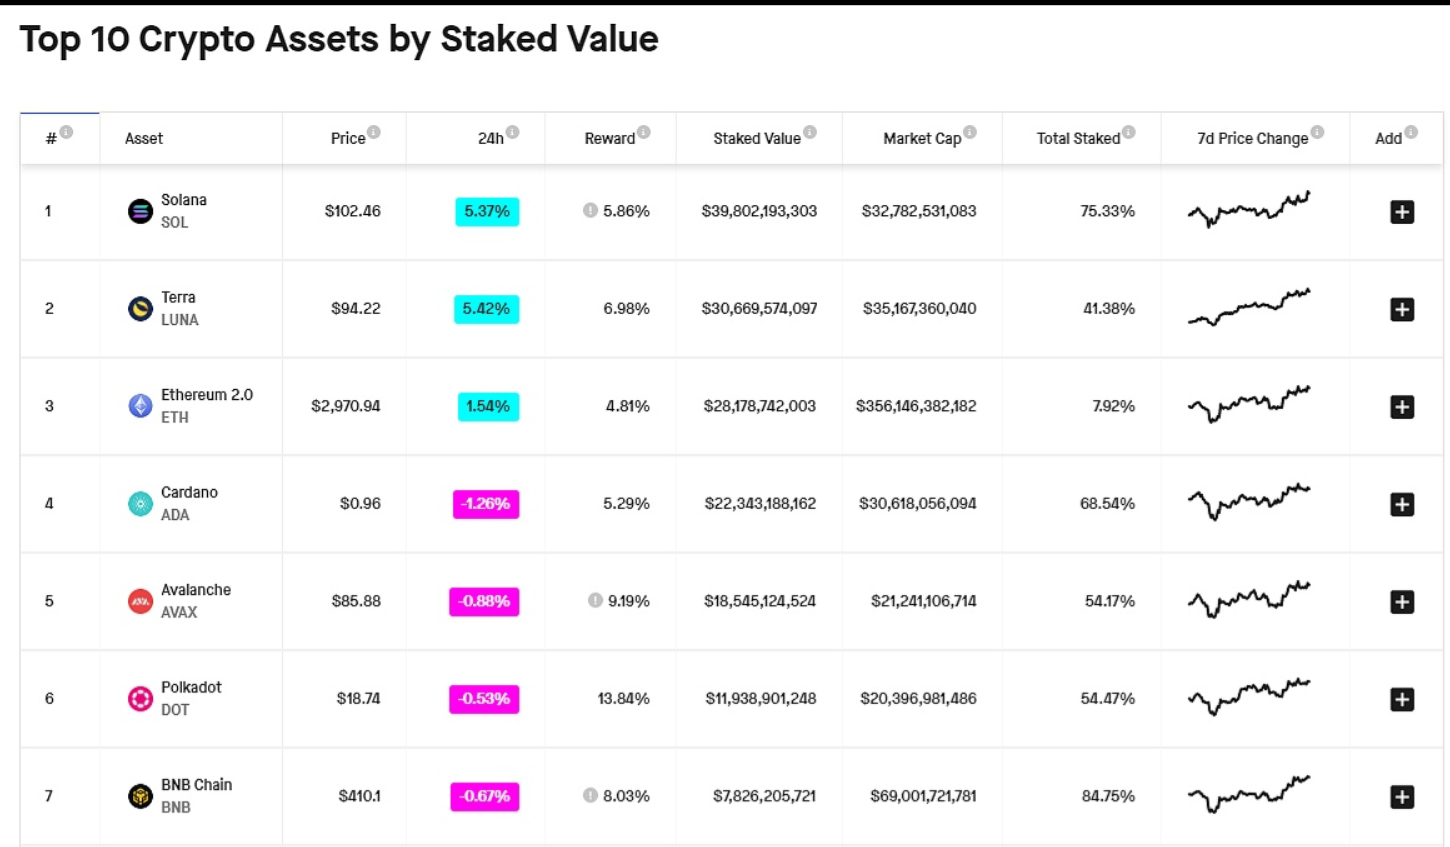Click the Avalanche AVAX red logo
The image size is (1450, 847).
[140, 601]
